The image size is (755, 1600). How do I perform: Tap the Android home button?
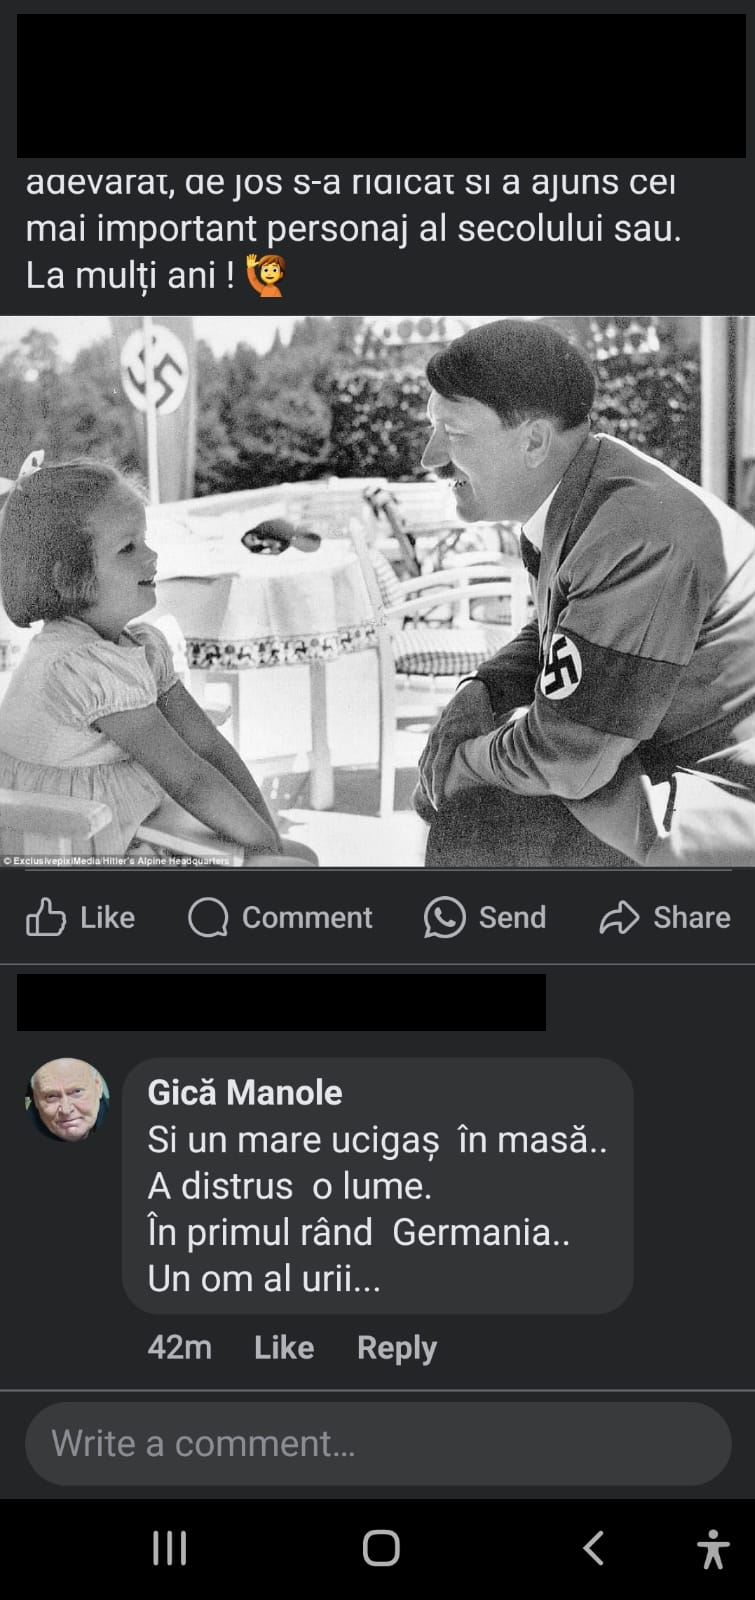[x=381, y=1548]
